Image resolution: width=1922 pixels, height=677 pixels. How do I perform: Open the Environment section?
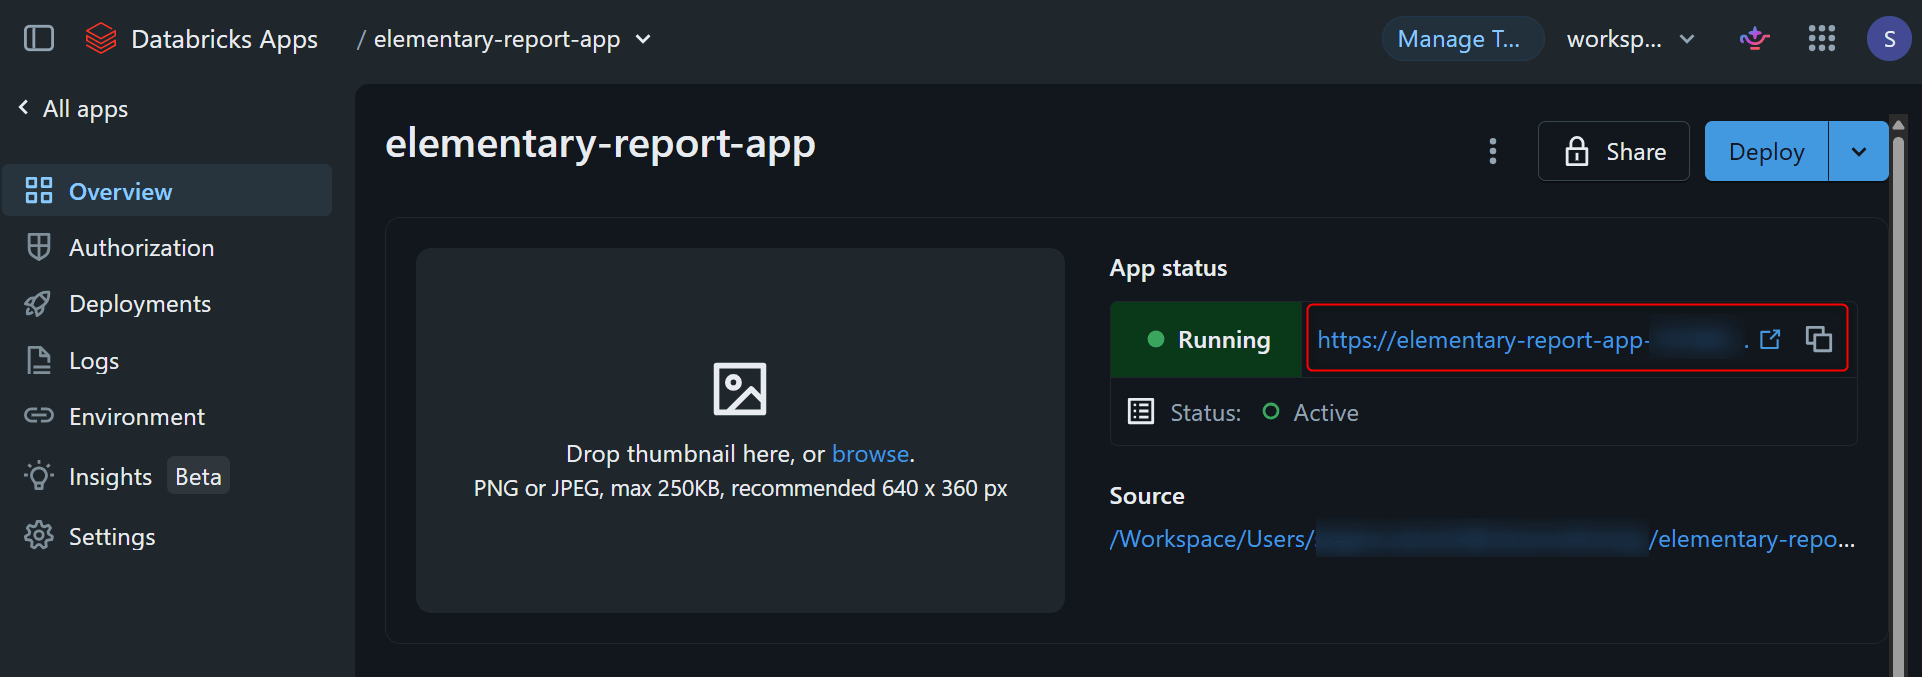click(167, 416)
